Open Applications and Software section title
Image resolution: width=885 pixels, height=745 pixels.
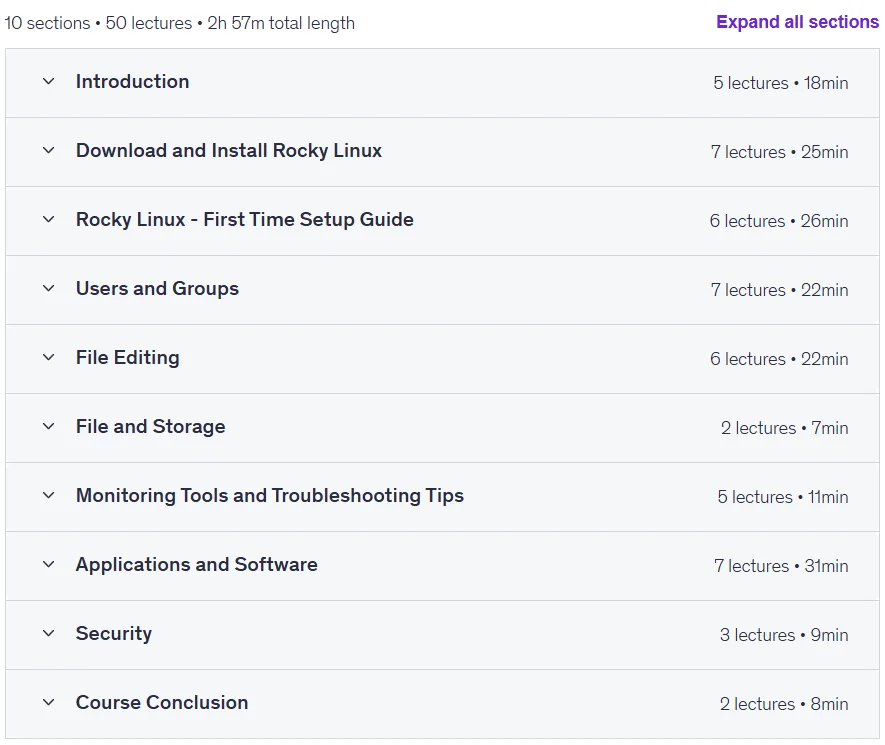point(196,564)
